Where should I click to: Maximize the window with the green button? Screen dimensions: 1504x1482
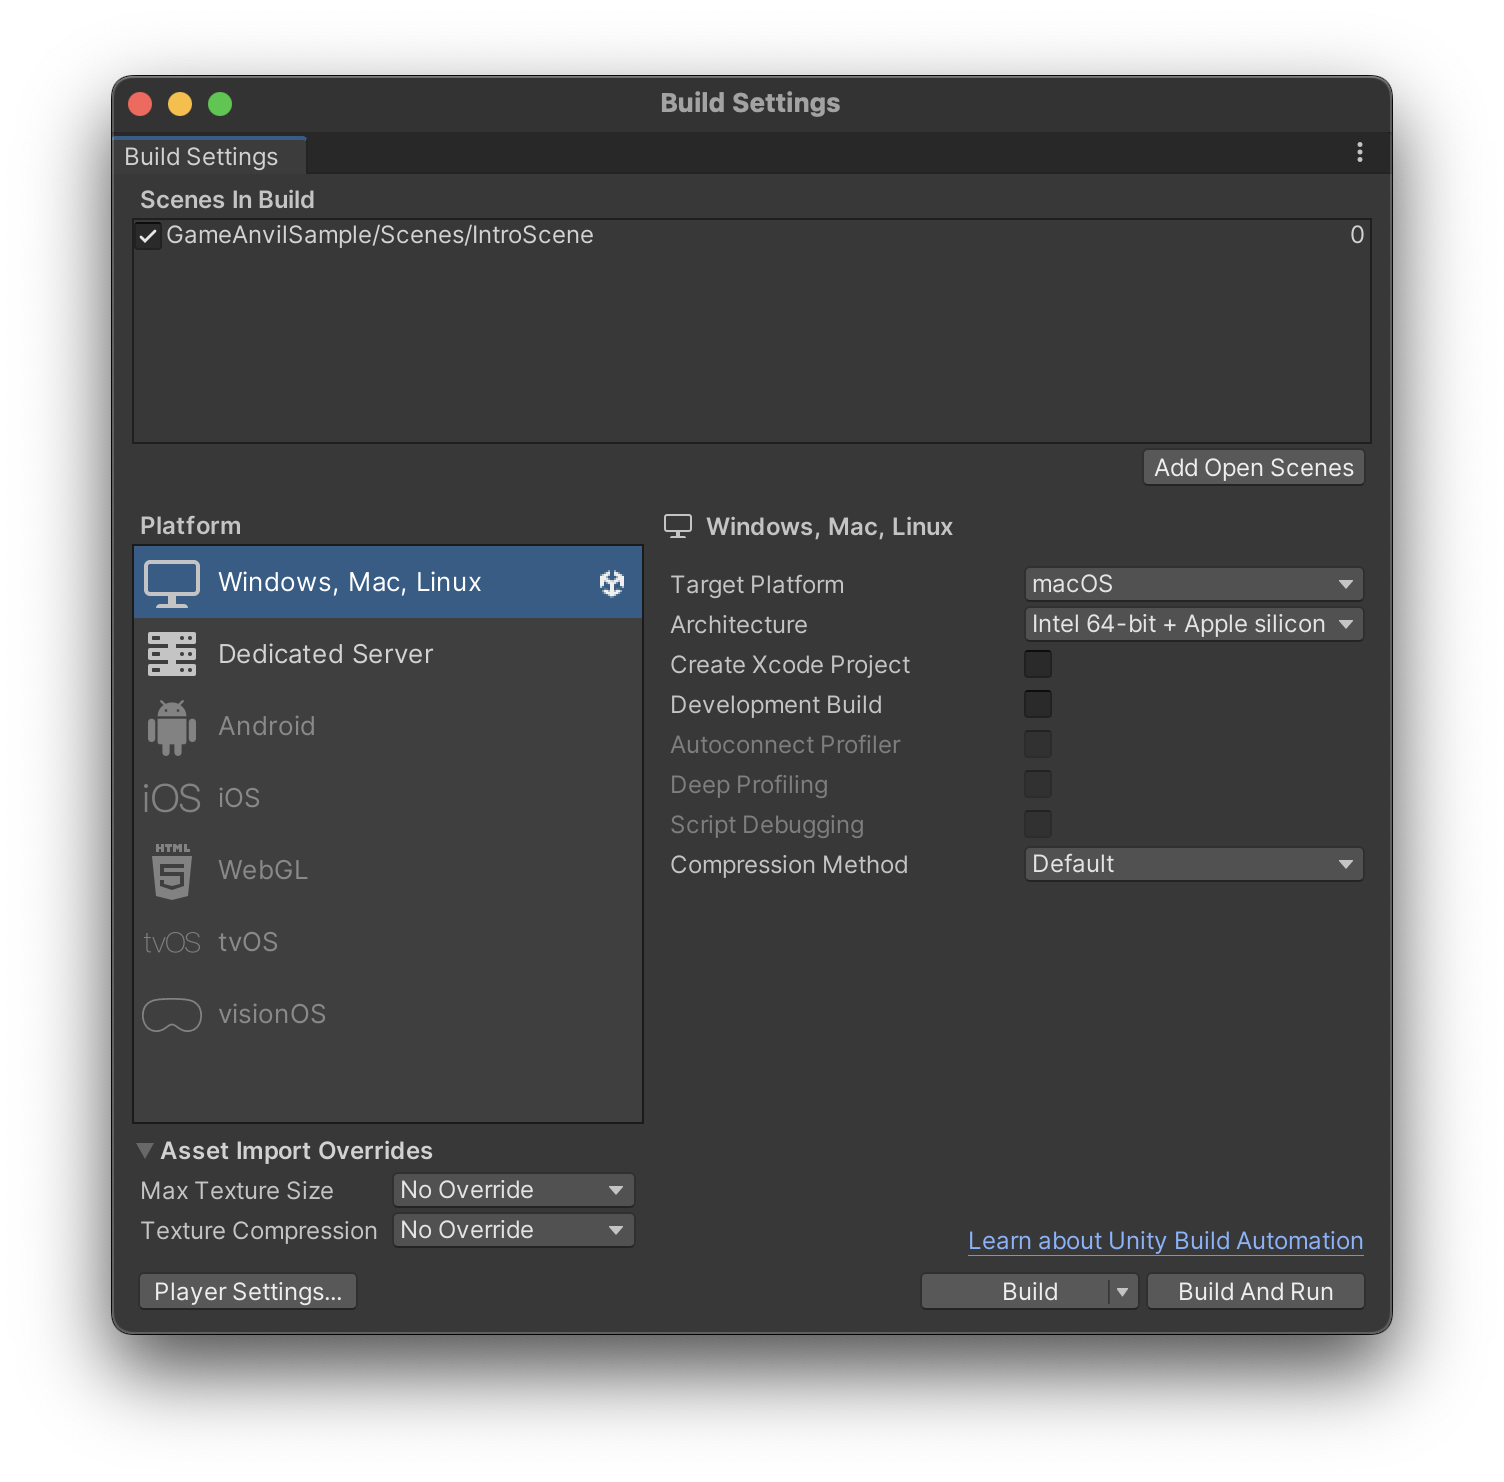pos(220,104)
